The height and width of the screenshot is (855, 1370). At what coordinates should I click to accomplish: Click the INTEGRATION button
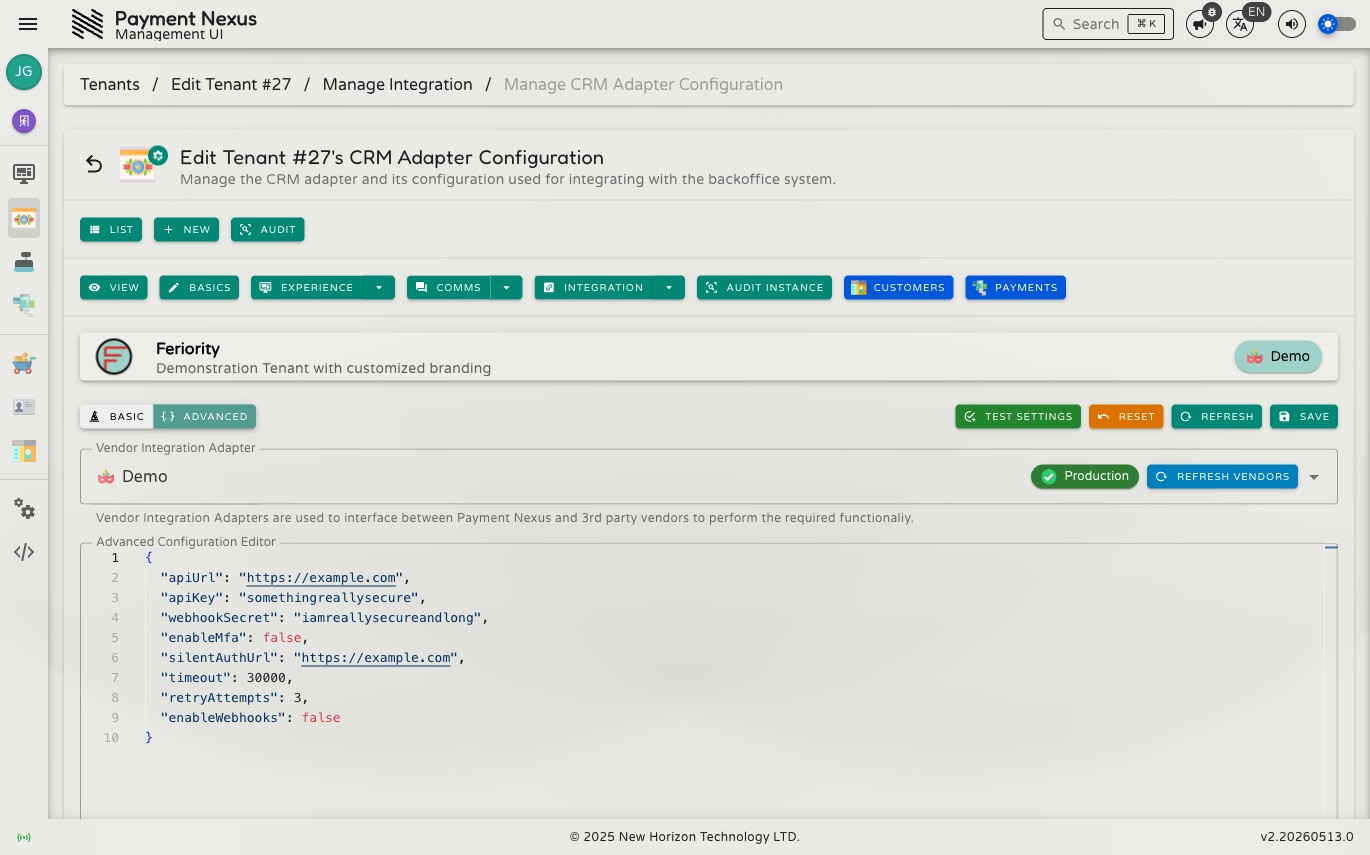pos(594,288)
